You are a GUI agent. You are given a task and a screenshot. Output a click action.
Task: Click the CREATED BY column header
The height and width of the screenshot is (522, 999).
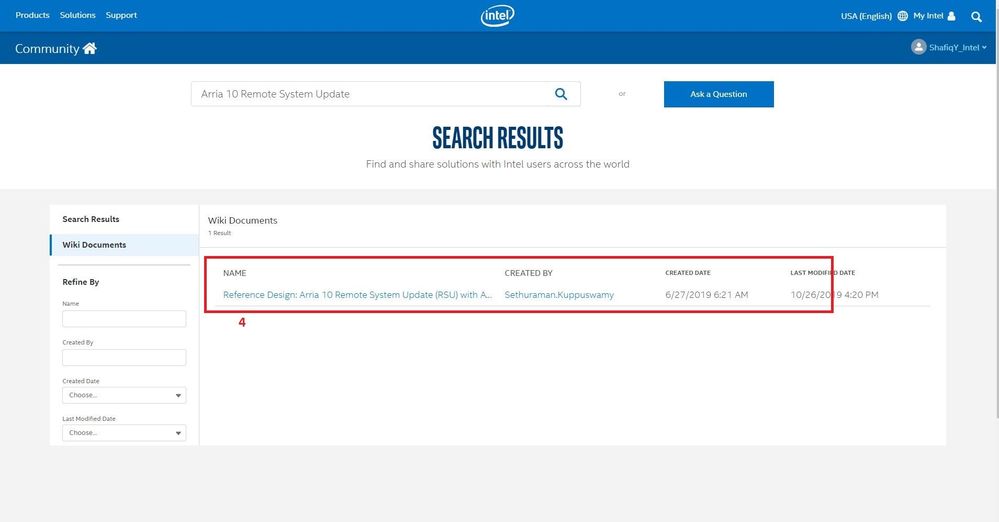[529, 273]
